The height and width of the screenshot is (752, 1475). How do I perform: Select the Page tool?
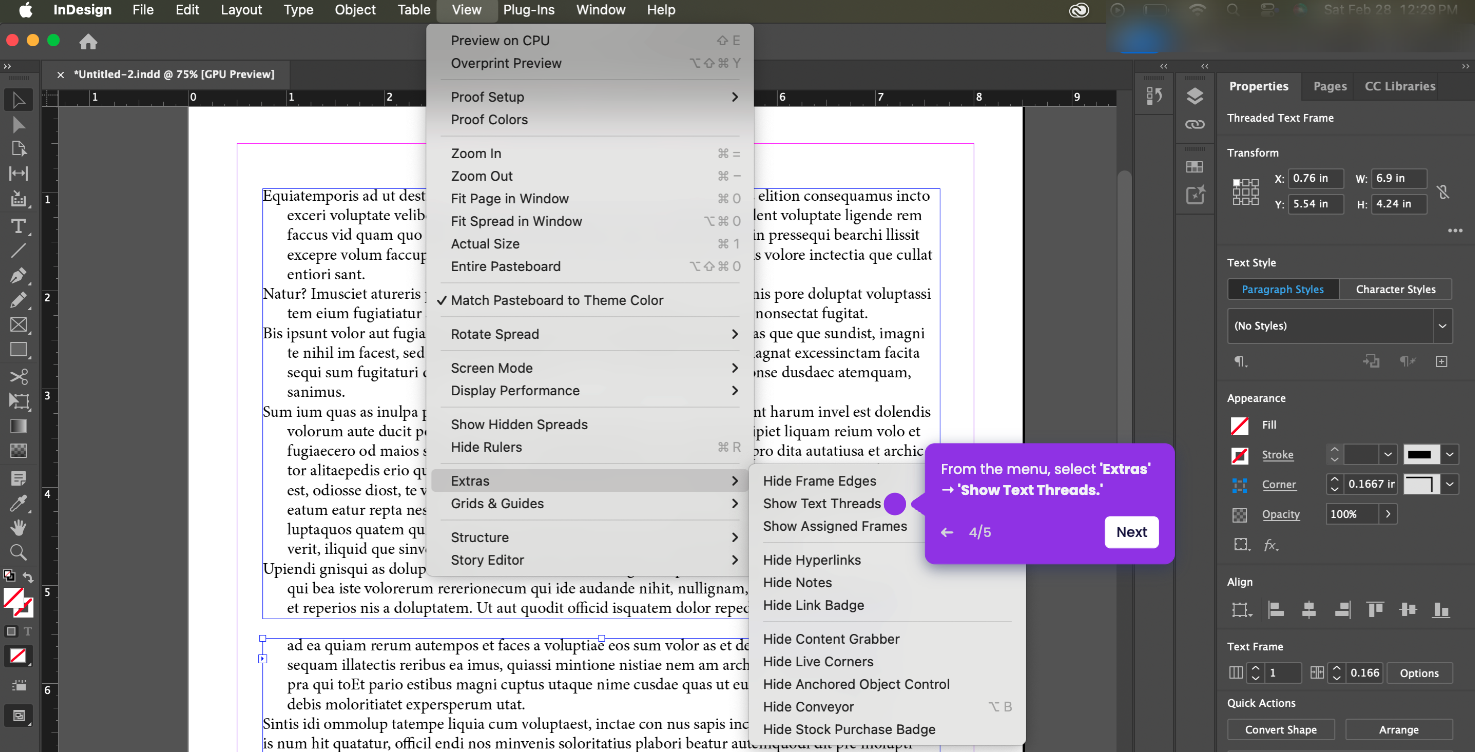18,149
